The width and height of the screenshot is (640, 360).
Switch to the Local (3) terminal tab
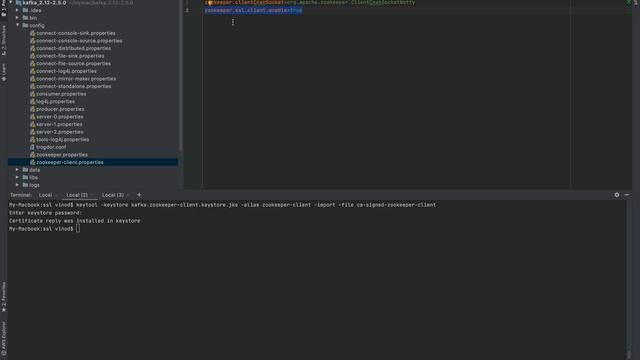113,195
